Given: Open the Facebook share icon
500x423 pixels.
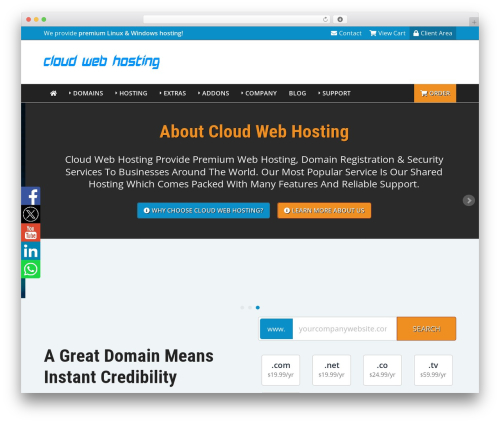Looking at the screenshot, I should [31, 196].
